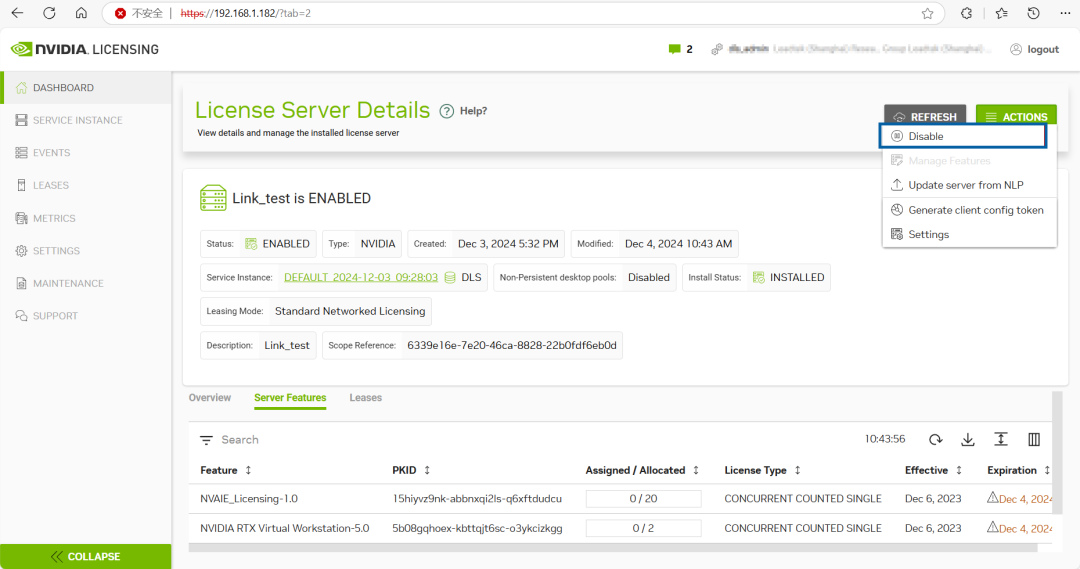
Task: Open Settings in the sidebar
Action: click(x=85, y=251)
